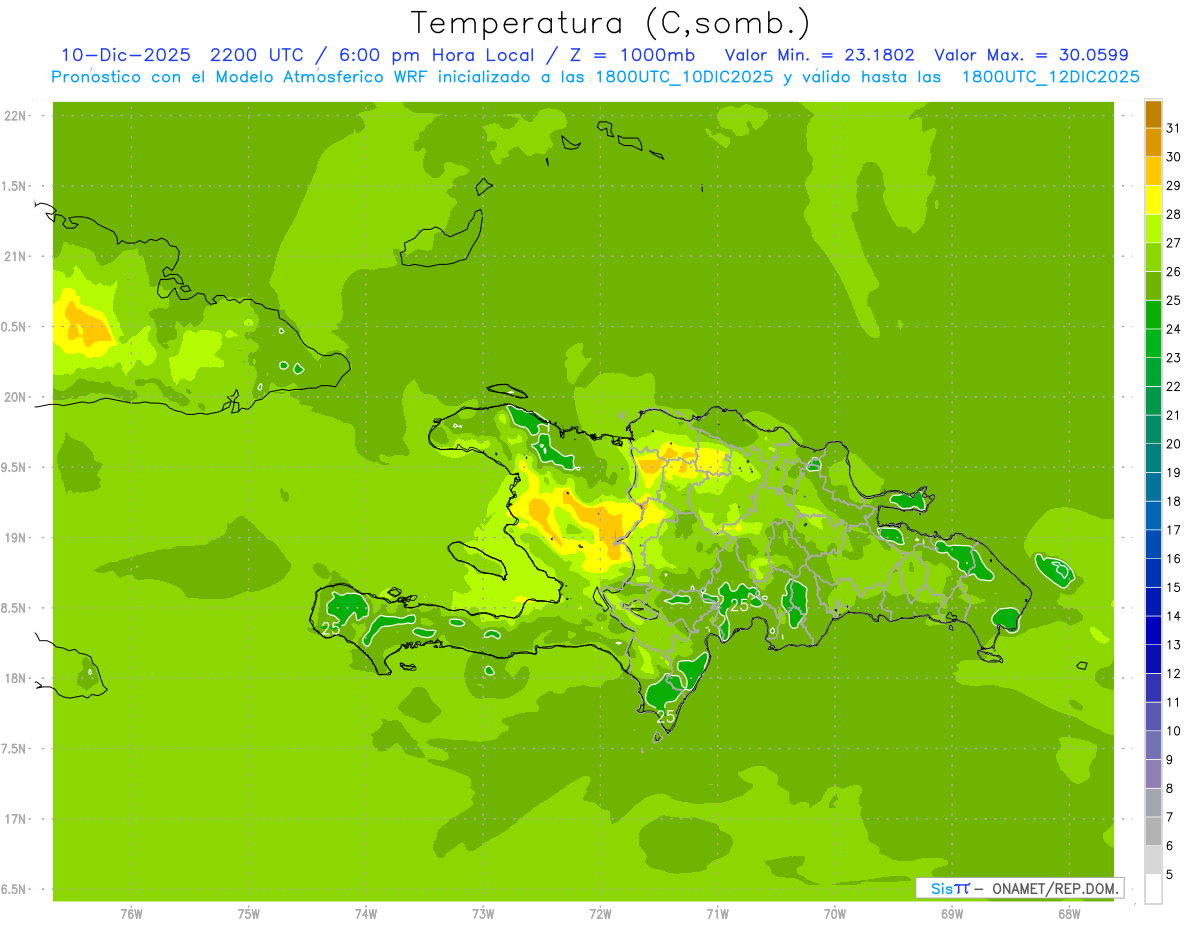Click the dark blue legend swatch between 12 and 13

pyautogui.click(x=1153, y=660)
